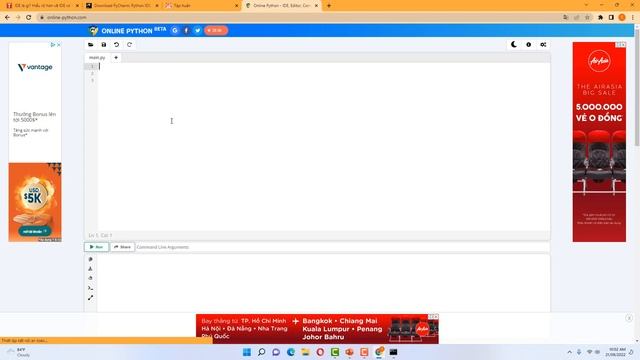The width and height of the screenshot is (640, 360).
Task: Bookmark this page with star icon
Action: click(587, 18)
